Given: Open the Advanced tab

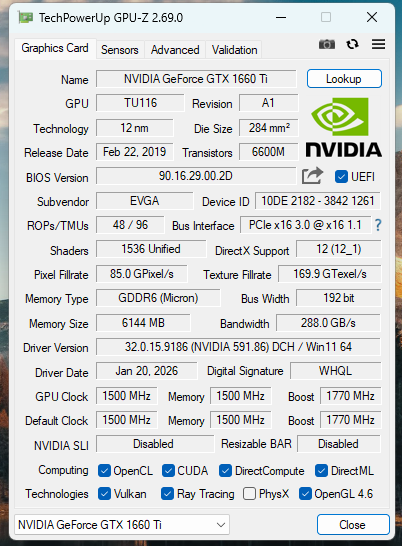Looking at the screenshot, I should coord(175,50).
